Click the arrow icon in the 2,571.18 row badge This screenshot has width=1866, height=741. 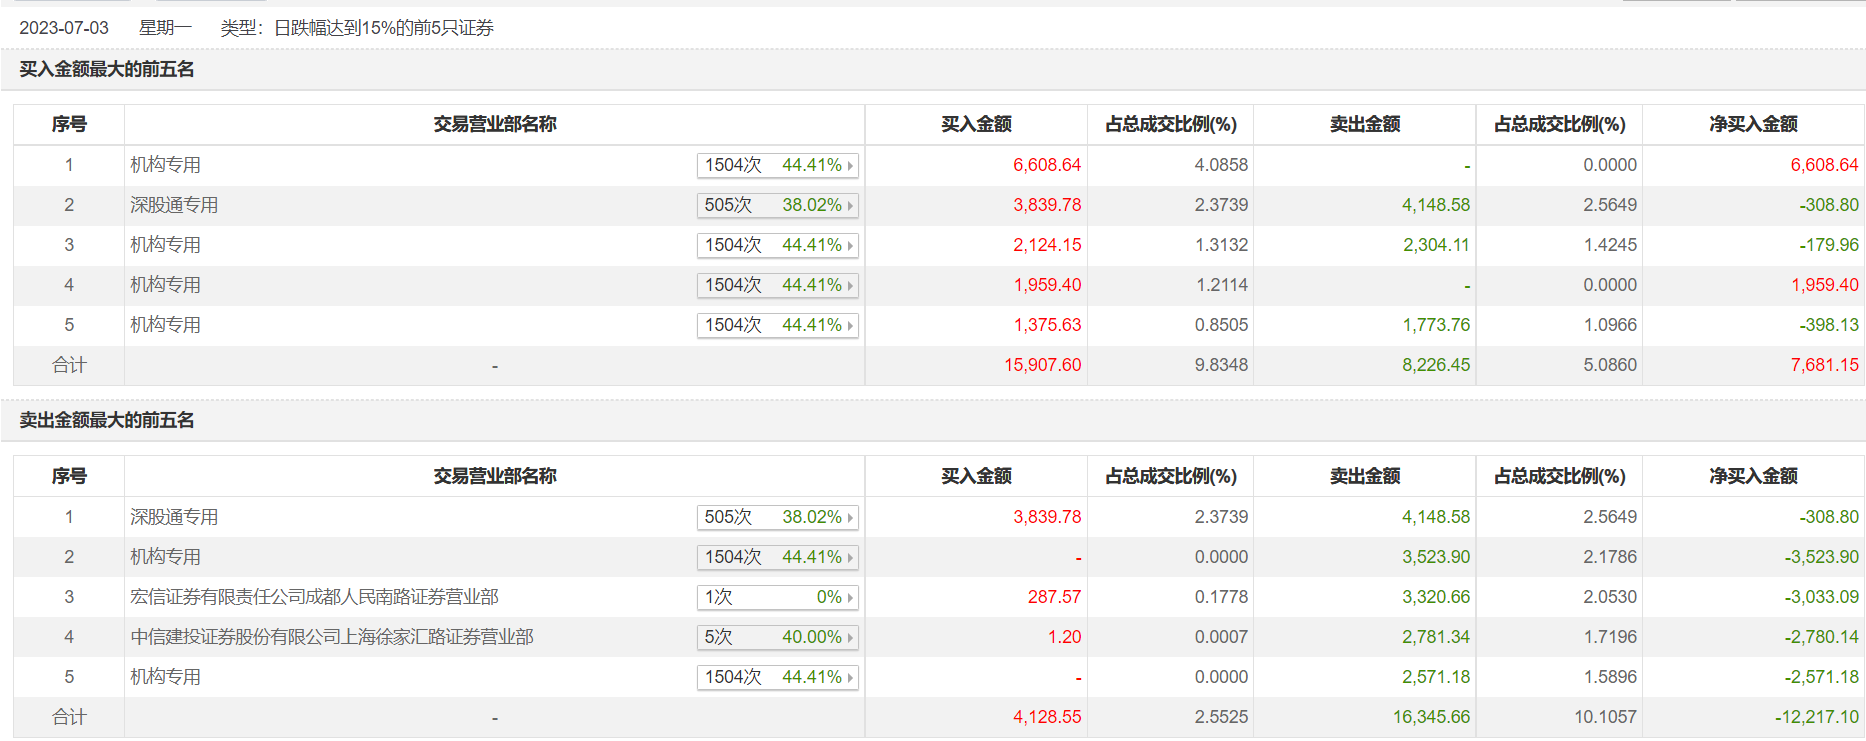coord(850,678)
